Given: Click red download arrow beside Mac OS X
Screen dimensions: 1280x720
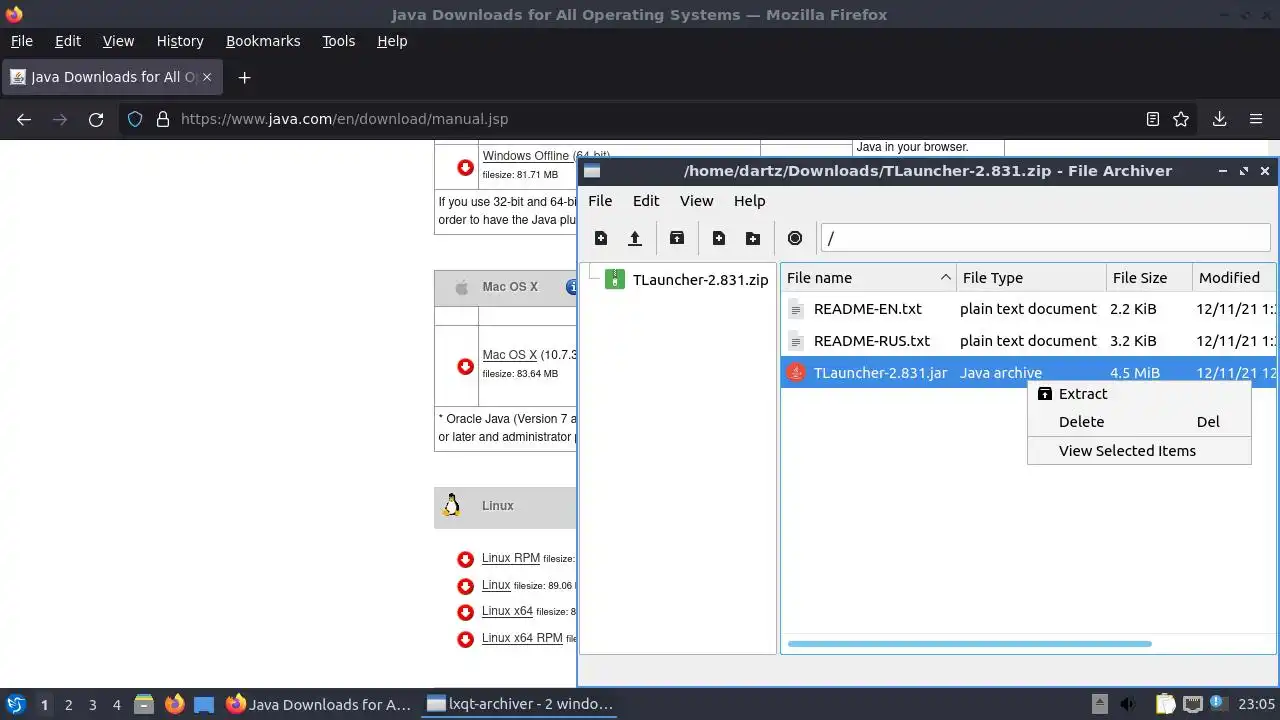Looking at the screenshot, I should (465, 367).
